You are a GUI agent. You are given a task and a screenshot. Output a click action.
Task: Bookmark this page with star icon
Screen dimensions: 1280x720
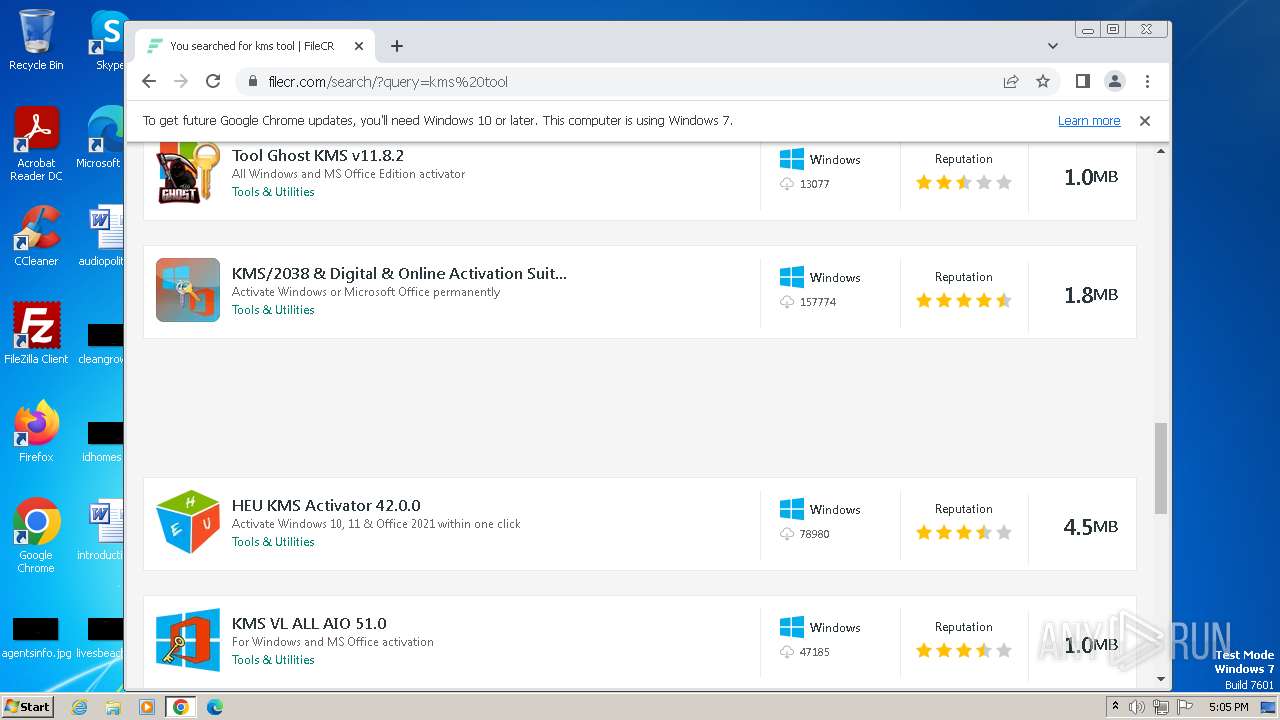pos(1043,82)
